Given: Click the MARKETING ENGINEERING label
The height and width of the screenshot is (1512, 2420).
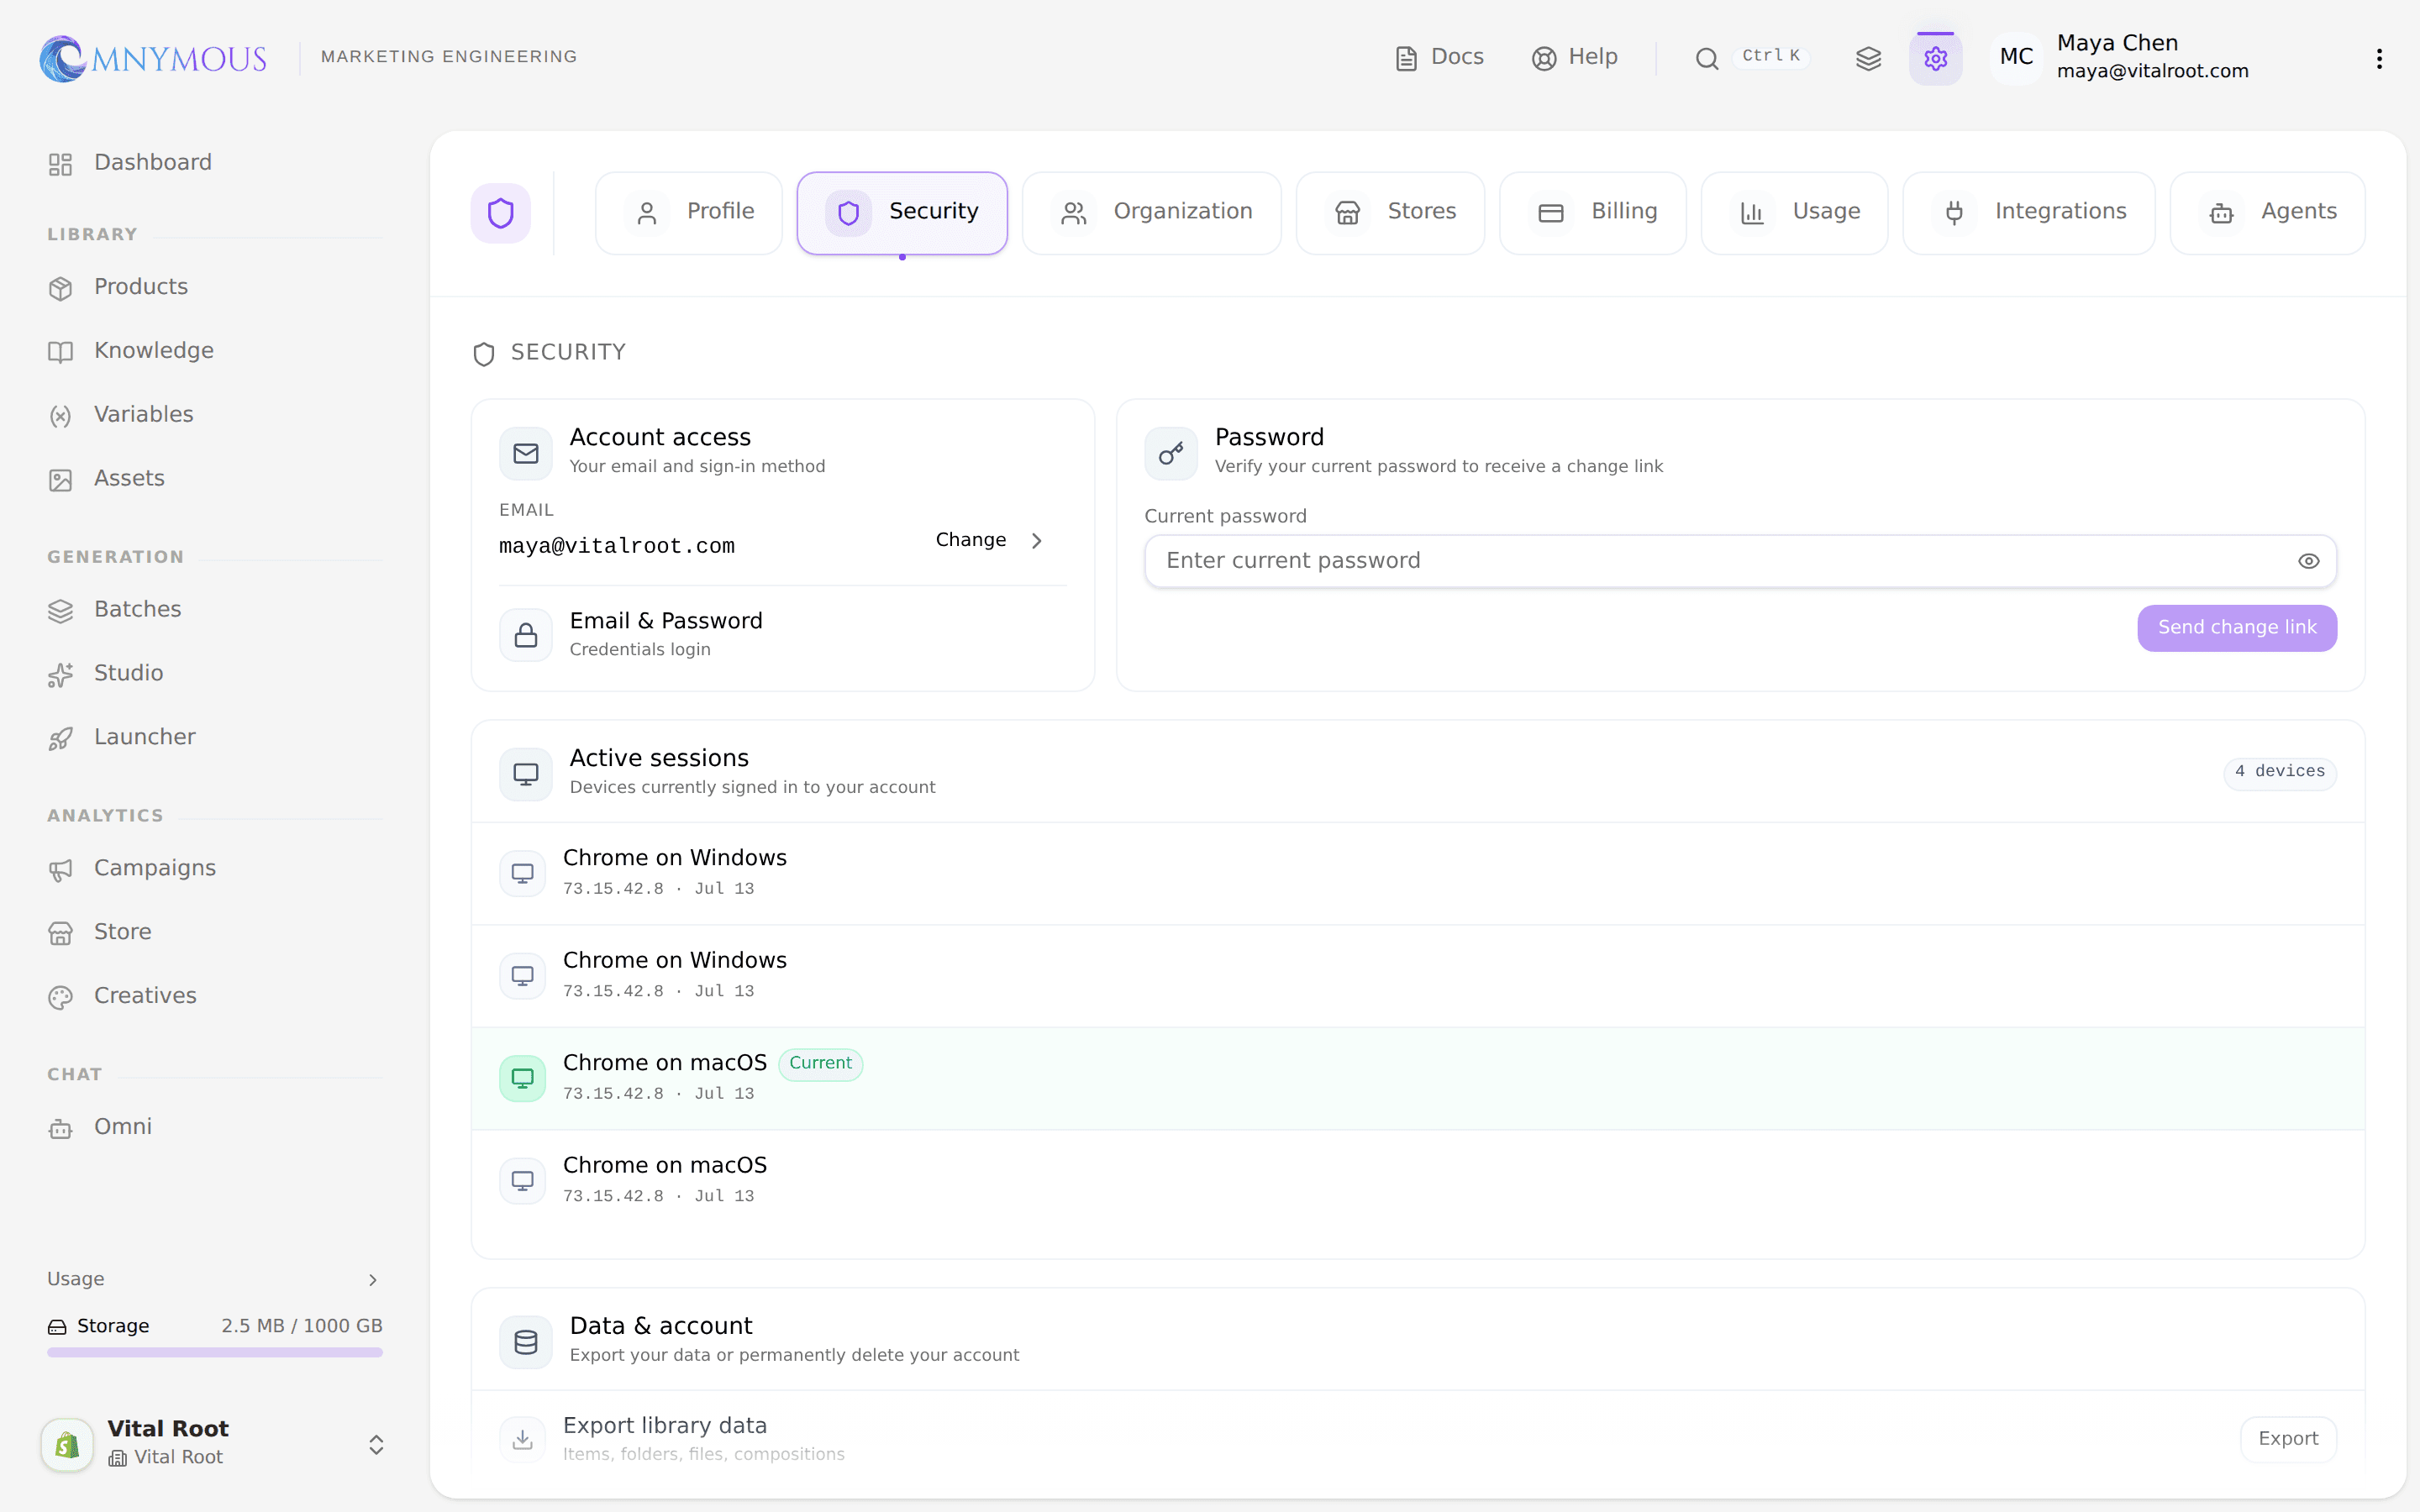Looking at the screenshot, I should click(x=449, y=57).
